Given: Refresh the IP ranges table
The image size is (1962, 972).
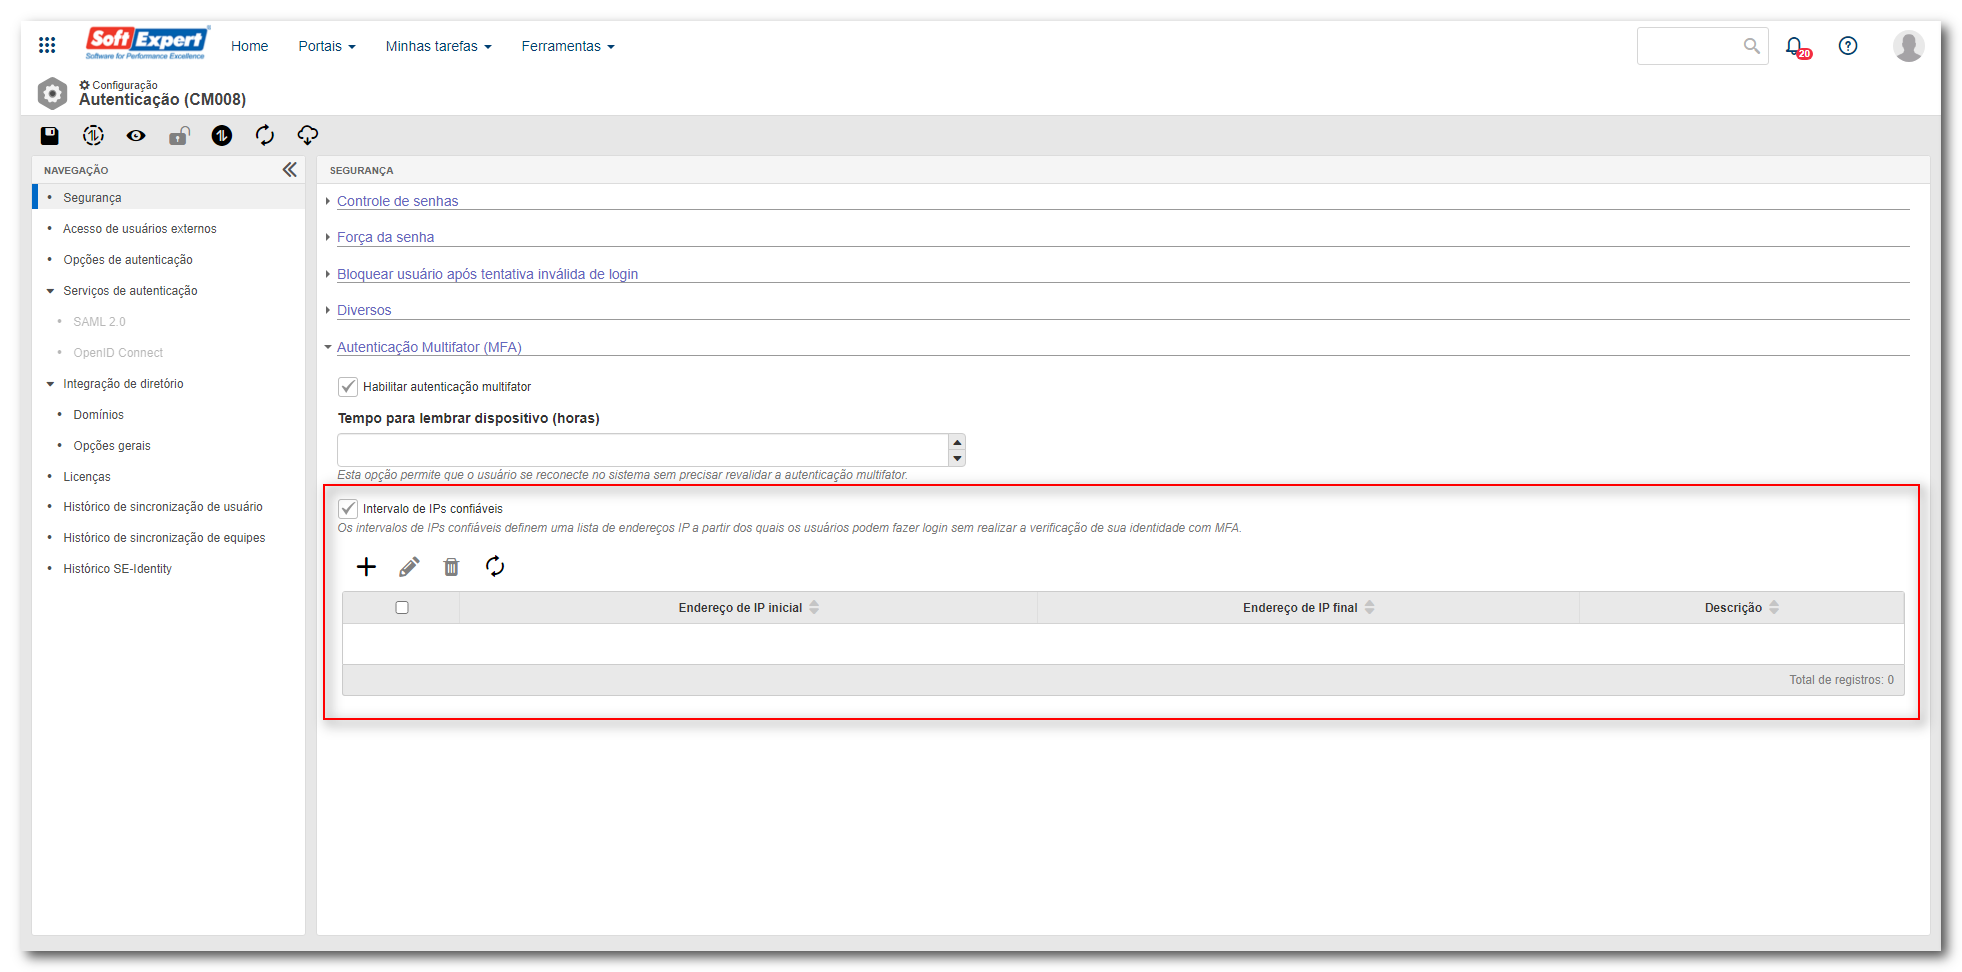Looking at the screenshot, I should point(495,567).
